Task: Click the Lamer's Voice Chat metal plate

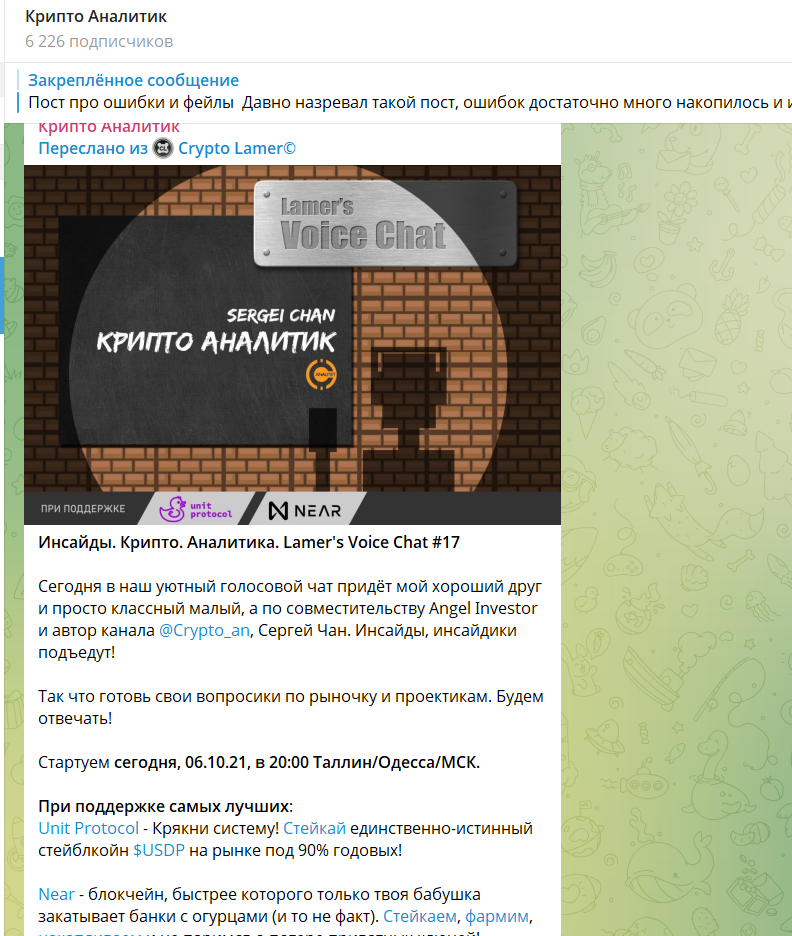Action: click(386, 223)
